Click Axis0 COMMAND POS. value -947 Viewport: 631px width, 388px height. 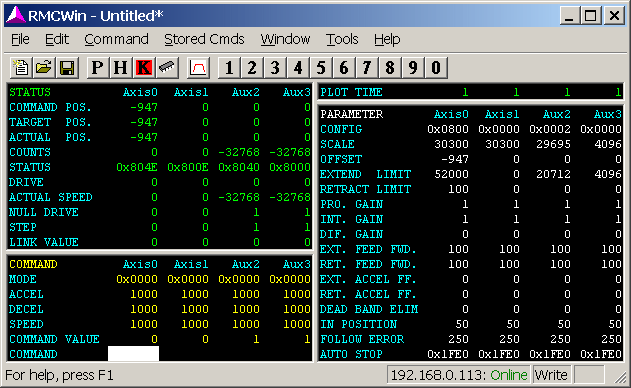pyautogui.click(x=144, y=107)
